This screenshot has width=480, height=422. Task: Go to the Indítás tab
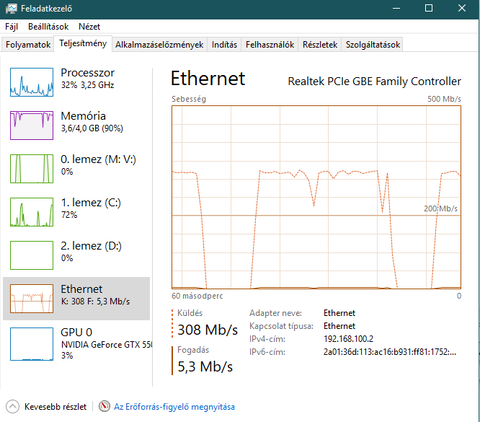(224, 45)
